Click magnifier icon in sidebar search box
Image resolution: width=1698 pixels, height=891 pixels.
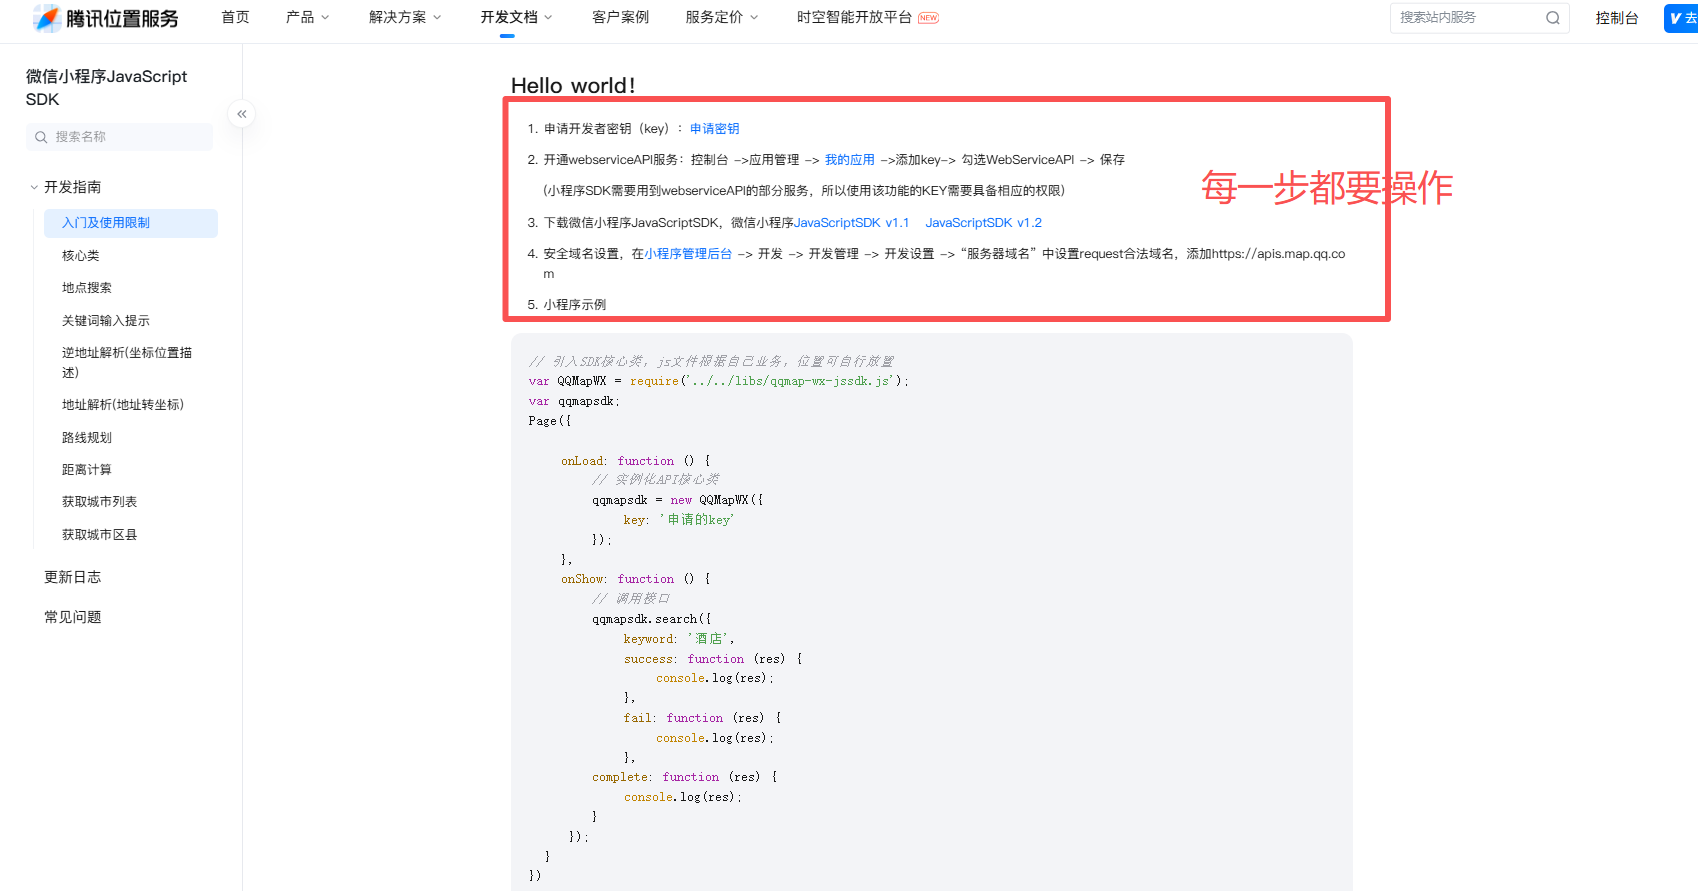pyautogui.click(x=41, y=137)
